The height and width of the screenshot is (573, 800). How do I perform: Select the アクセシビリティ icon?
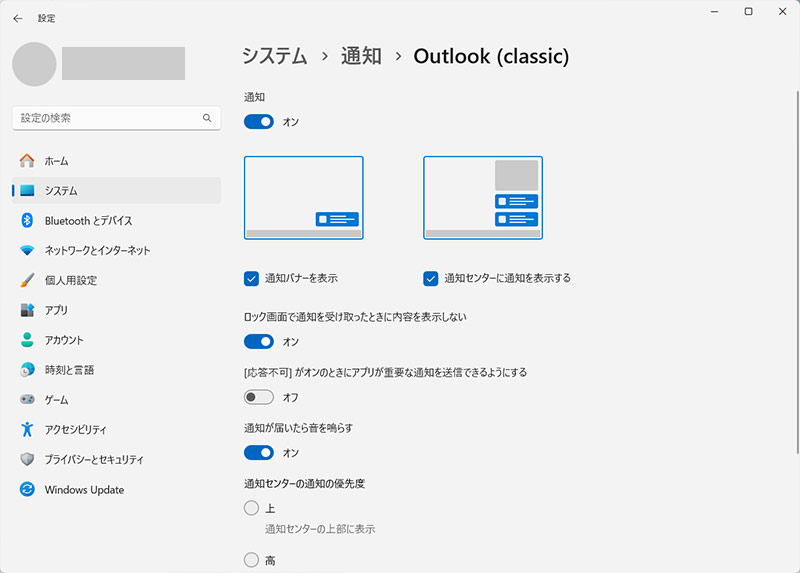click(27, 429)
